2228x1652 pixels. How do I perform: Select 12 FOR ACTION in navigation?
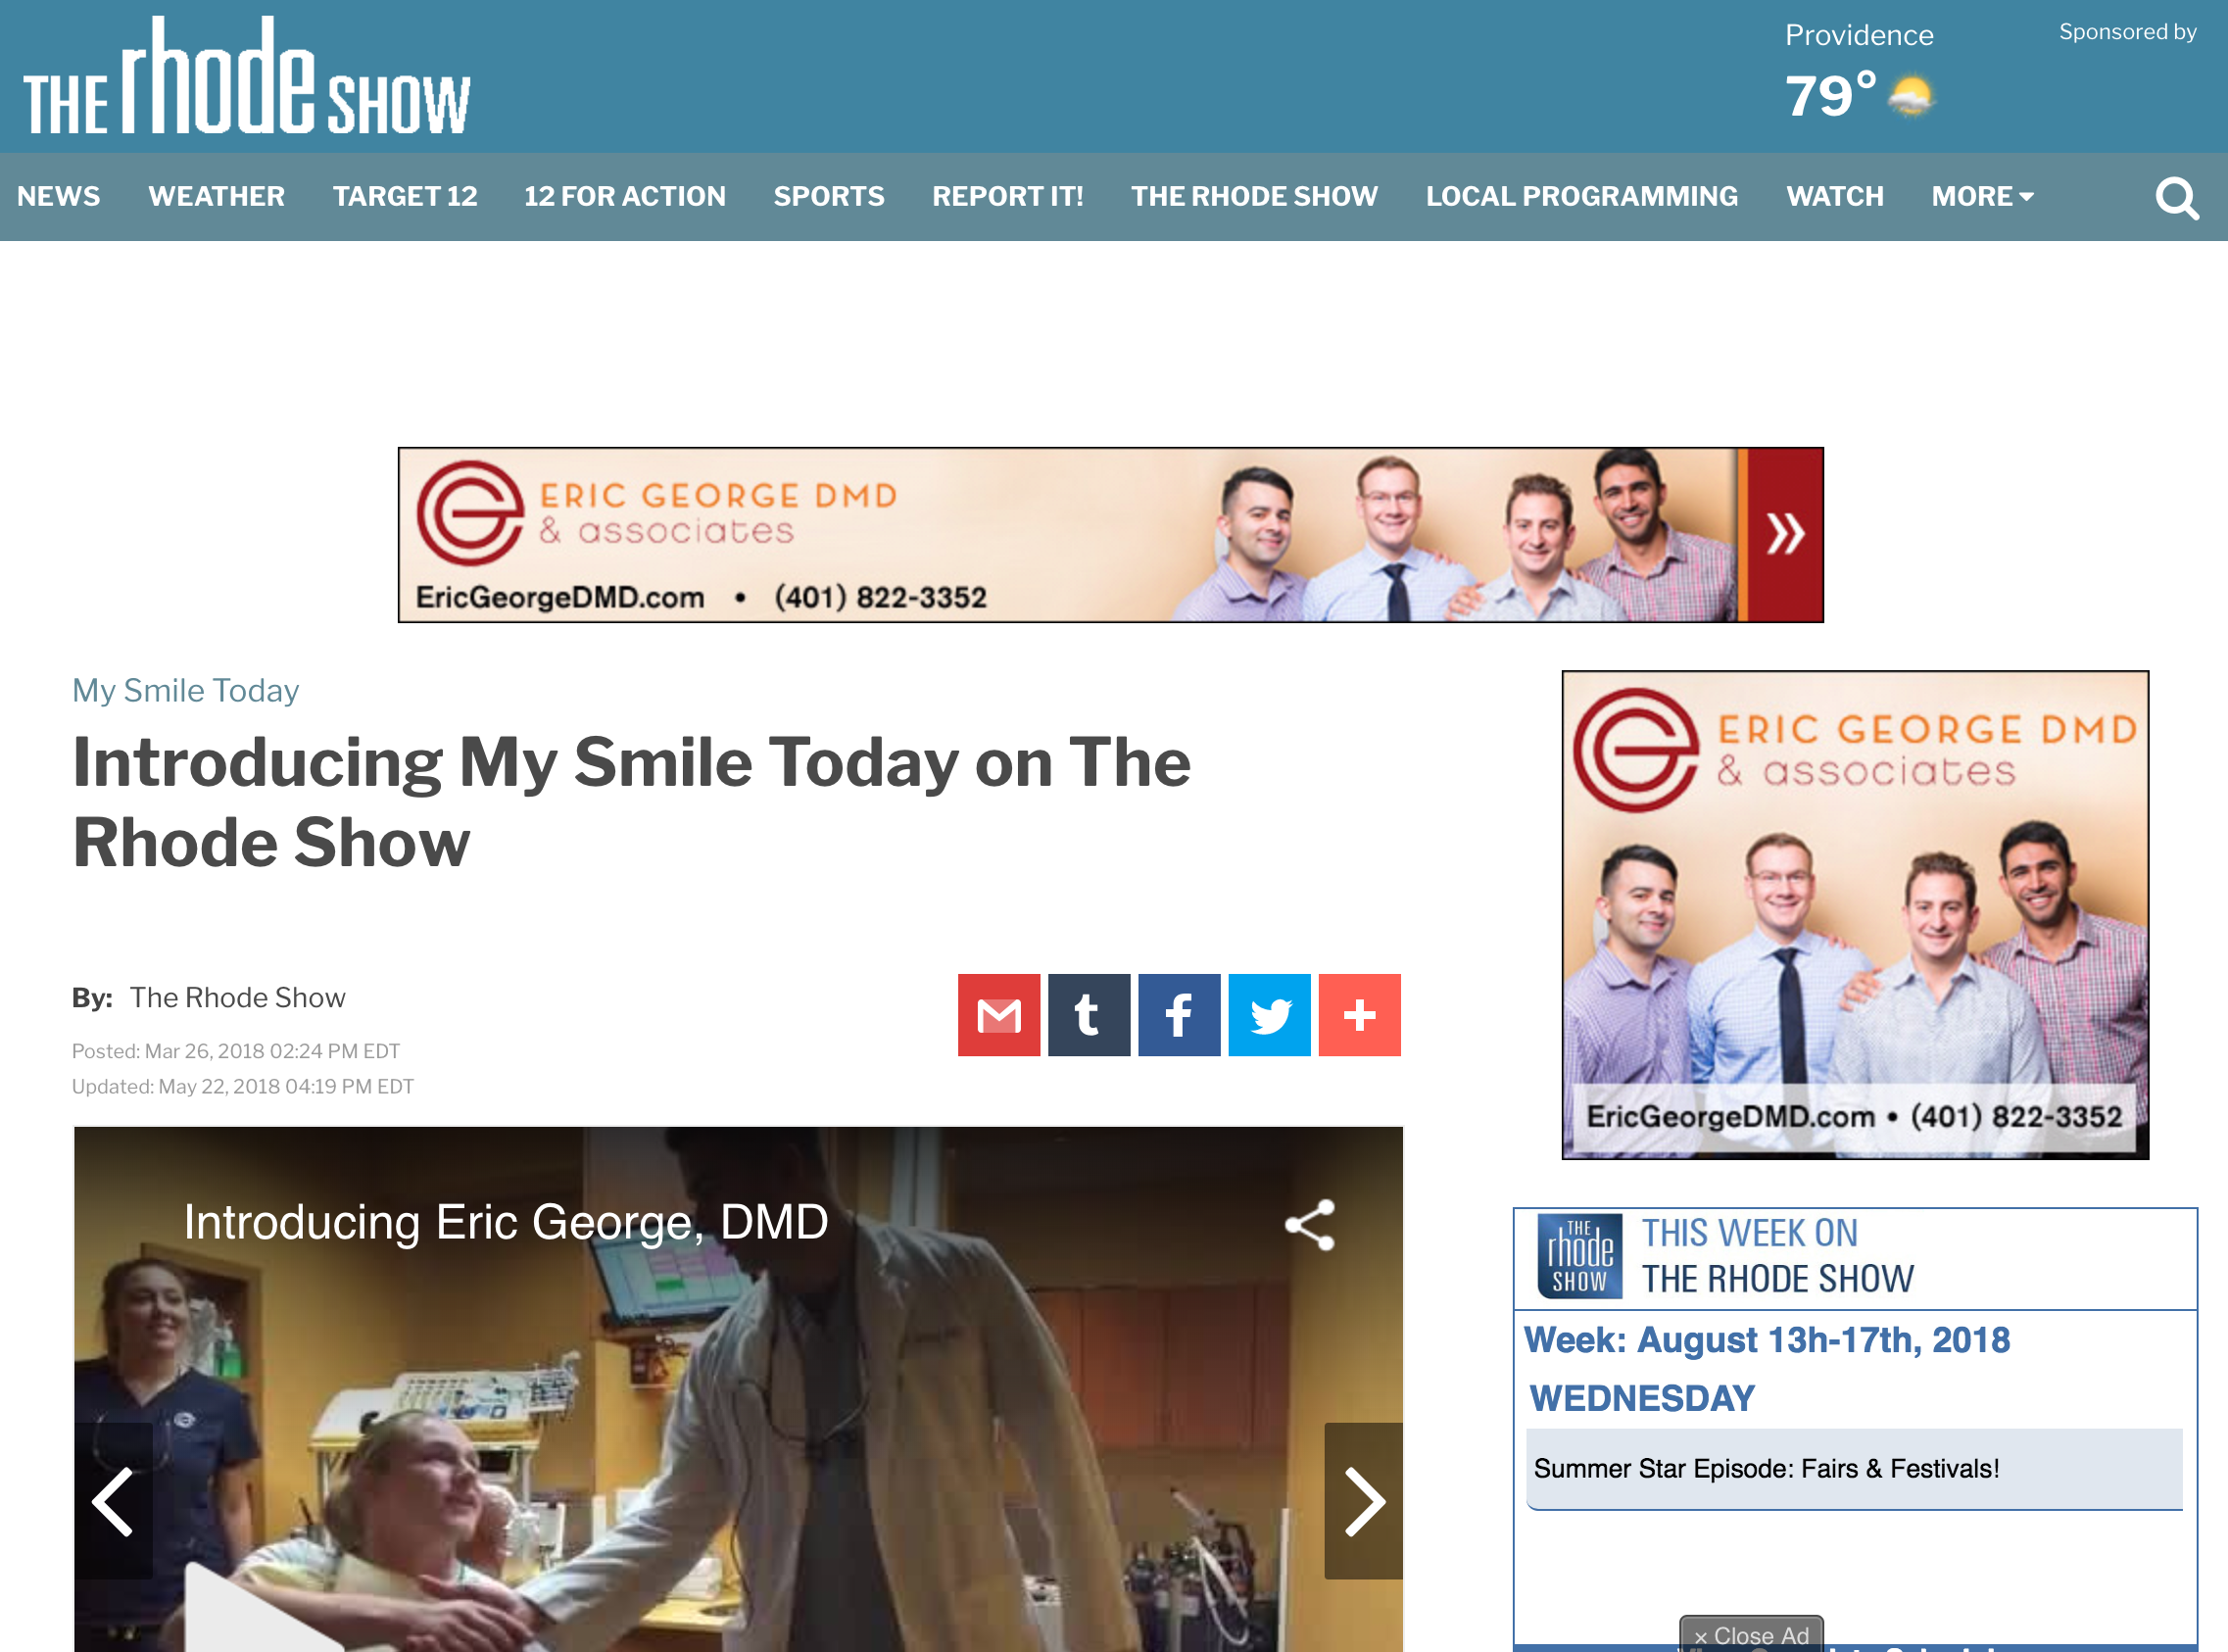[625, 196]
